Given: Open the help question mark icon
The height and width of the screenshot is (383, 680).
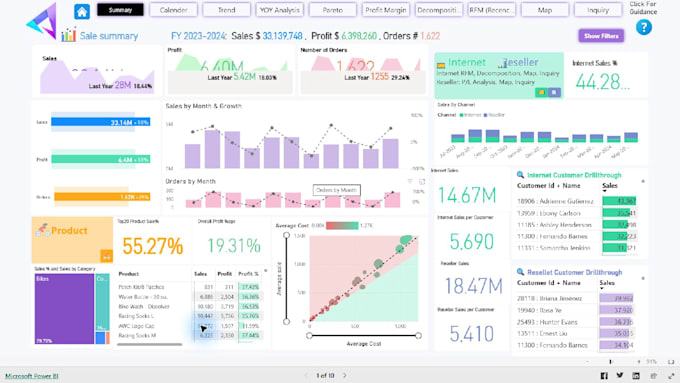Looking at the screenshot, I should 644,28.
